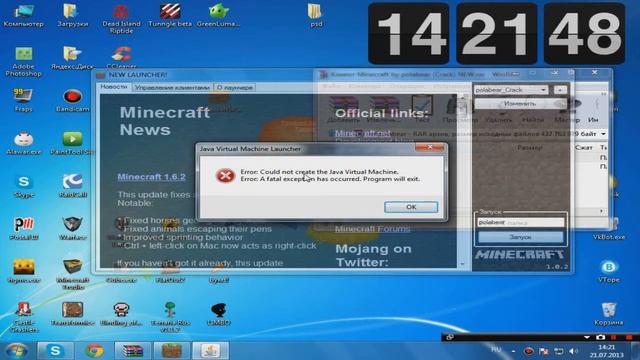The image size is (640, 360).
Task: Launch Skype from the desktop icon
Action: pos(24,186)
